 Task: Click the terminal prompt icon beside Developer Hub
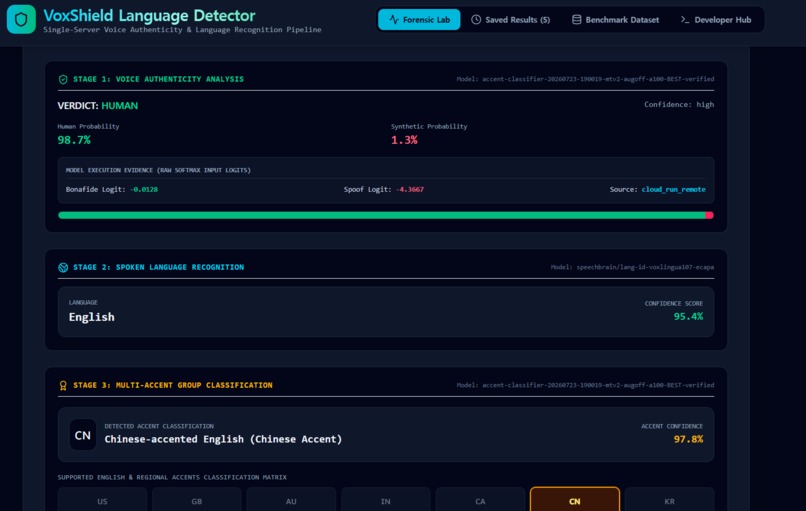point(685,20)
